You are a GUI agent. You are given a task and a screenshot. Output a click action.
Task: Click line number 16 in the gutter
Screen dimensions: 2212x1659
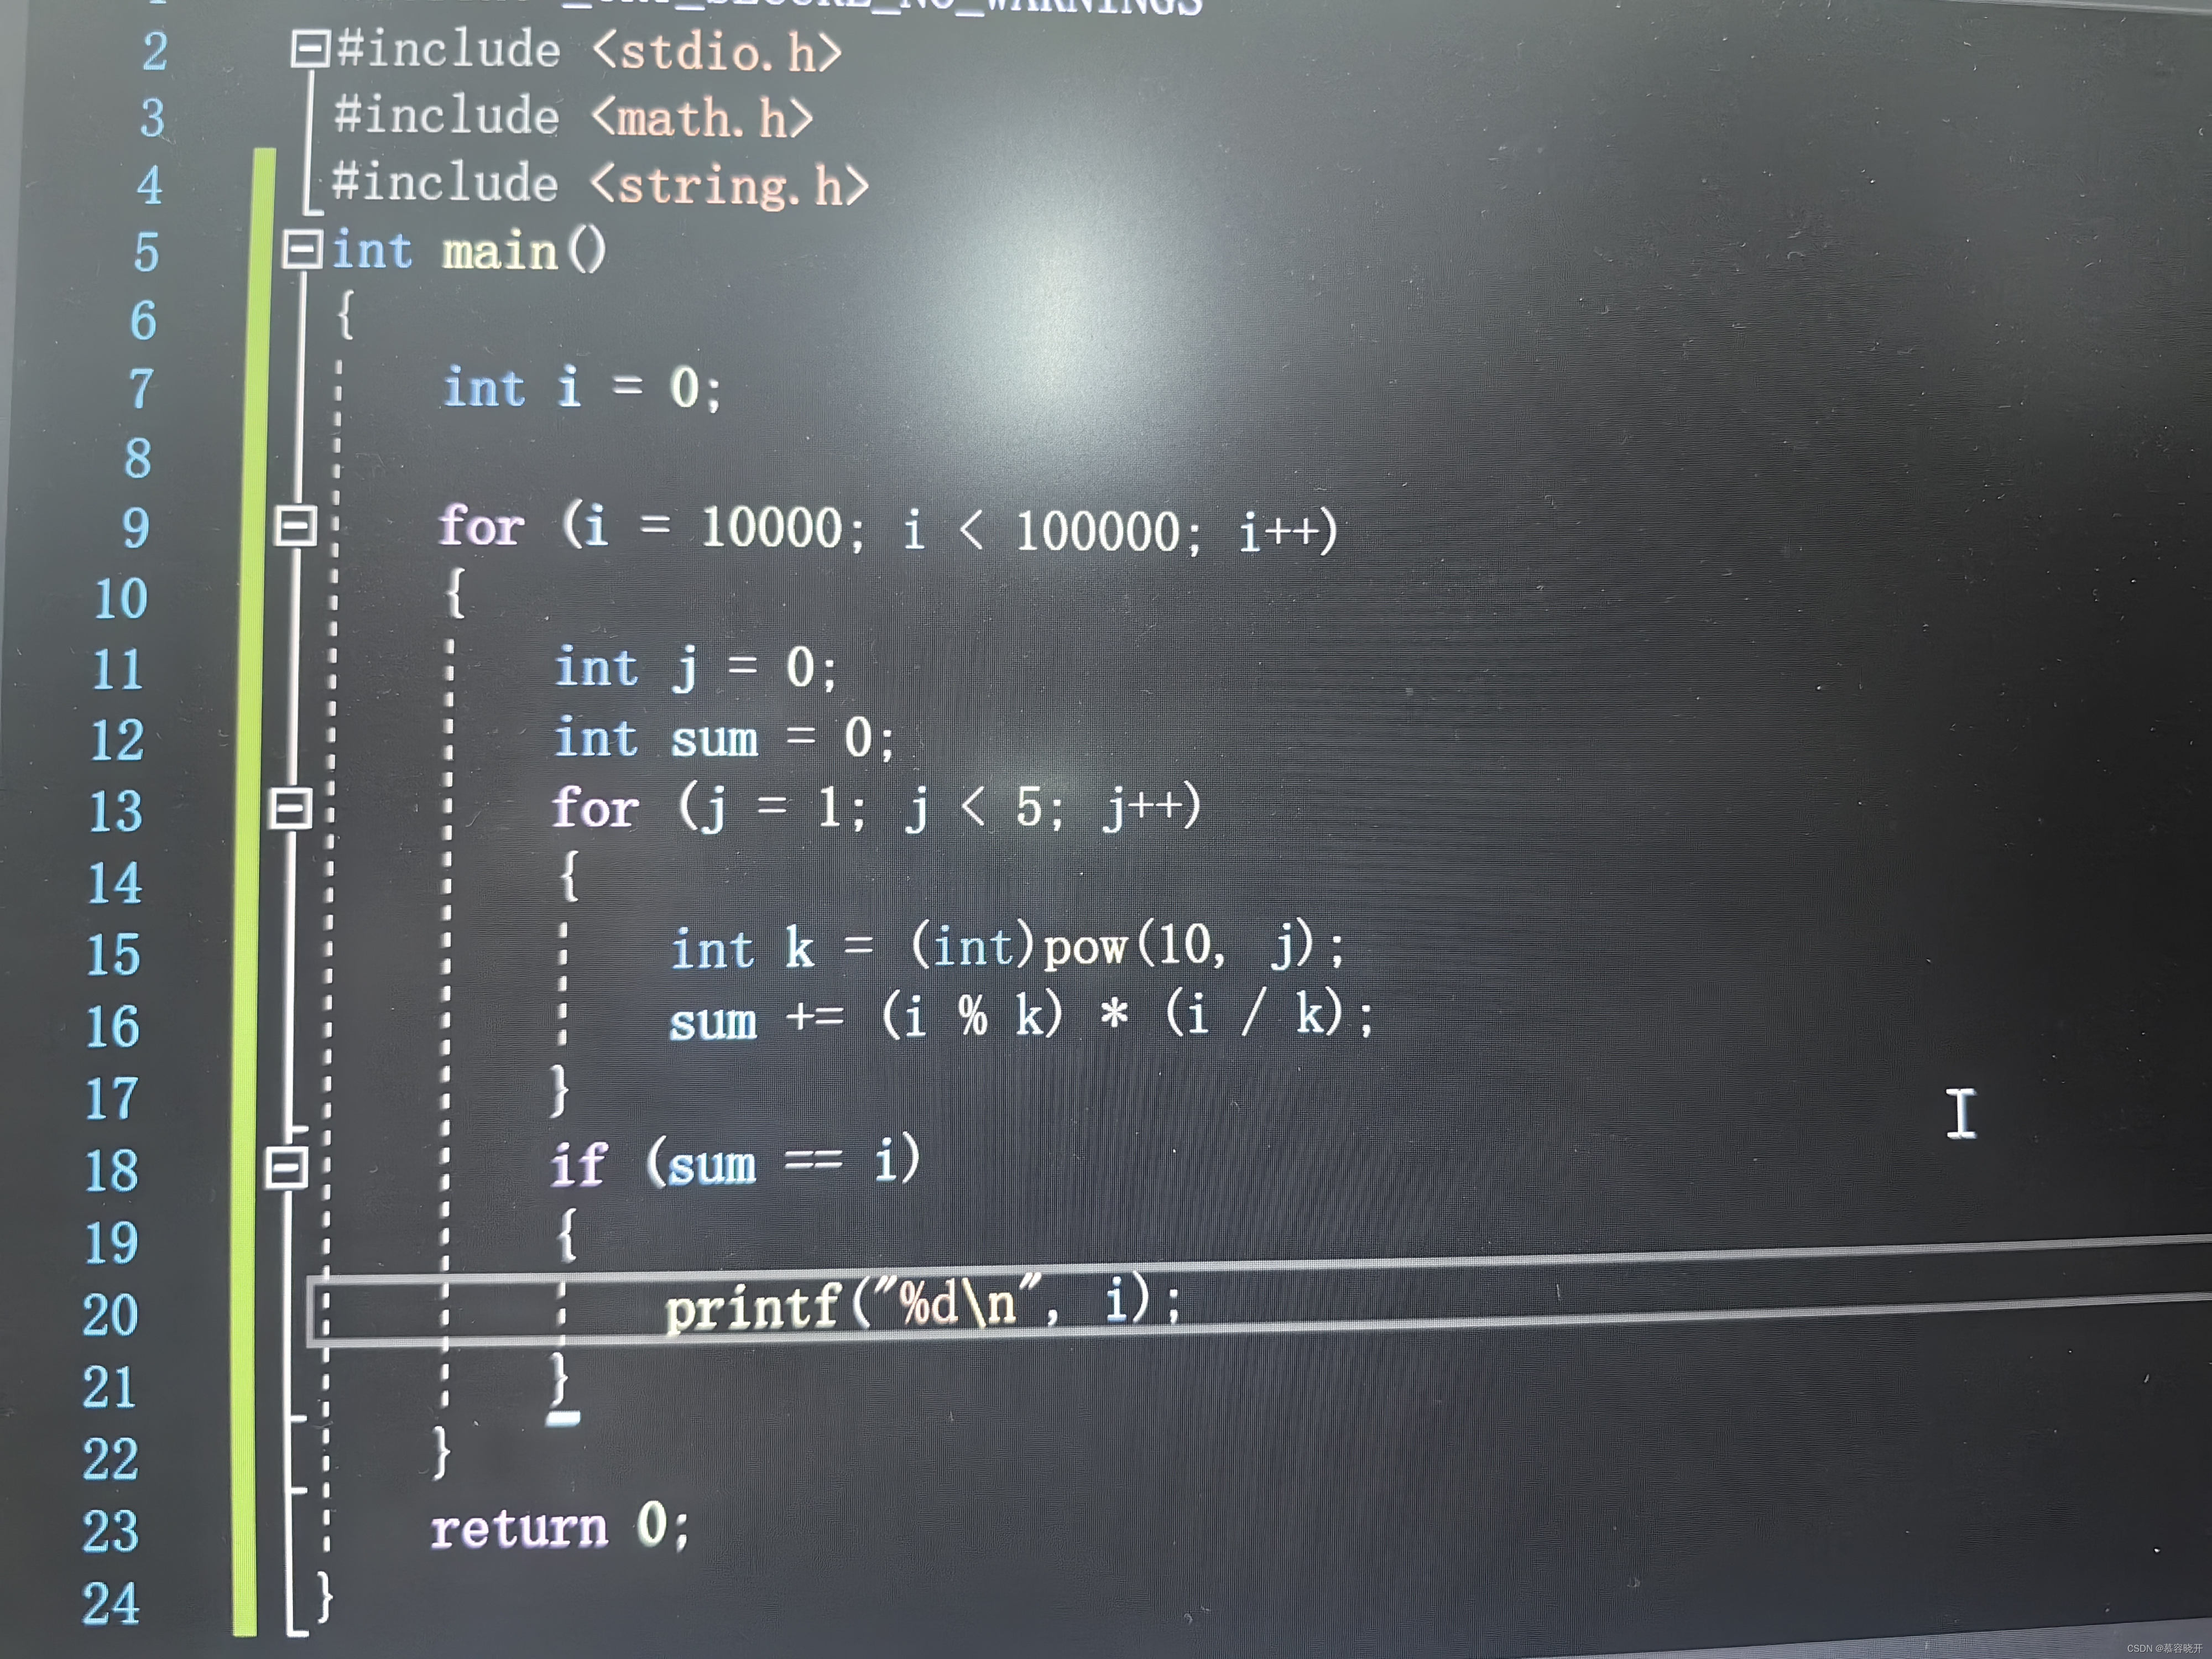click(112, 1027)
